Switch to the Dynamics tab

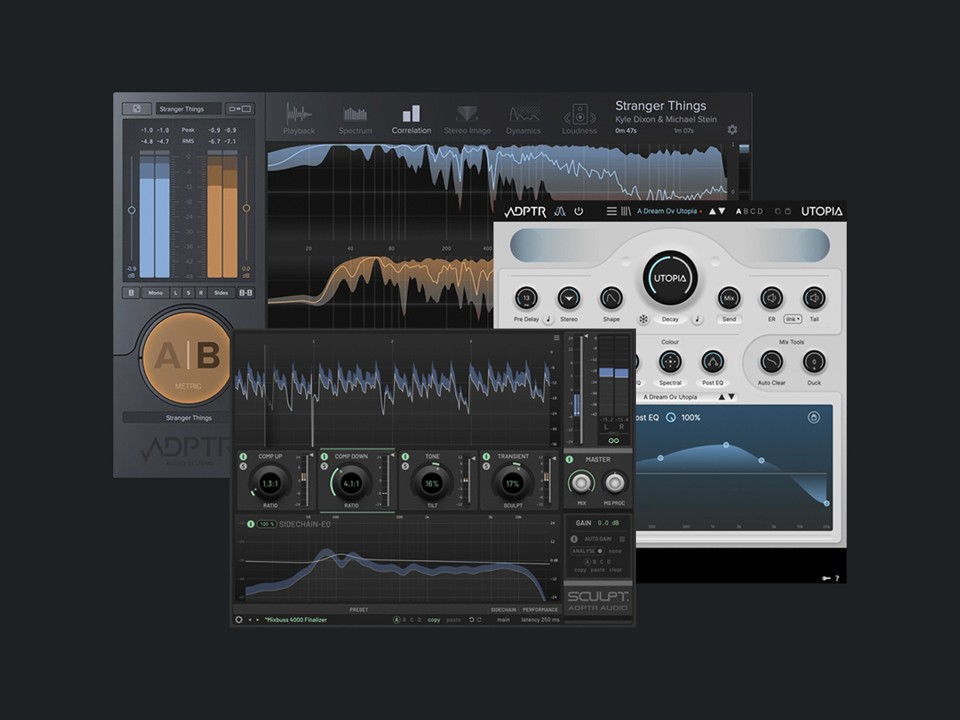(523, 119)
